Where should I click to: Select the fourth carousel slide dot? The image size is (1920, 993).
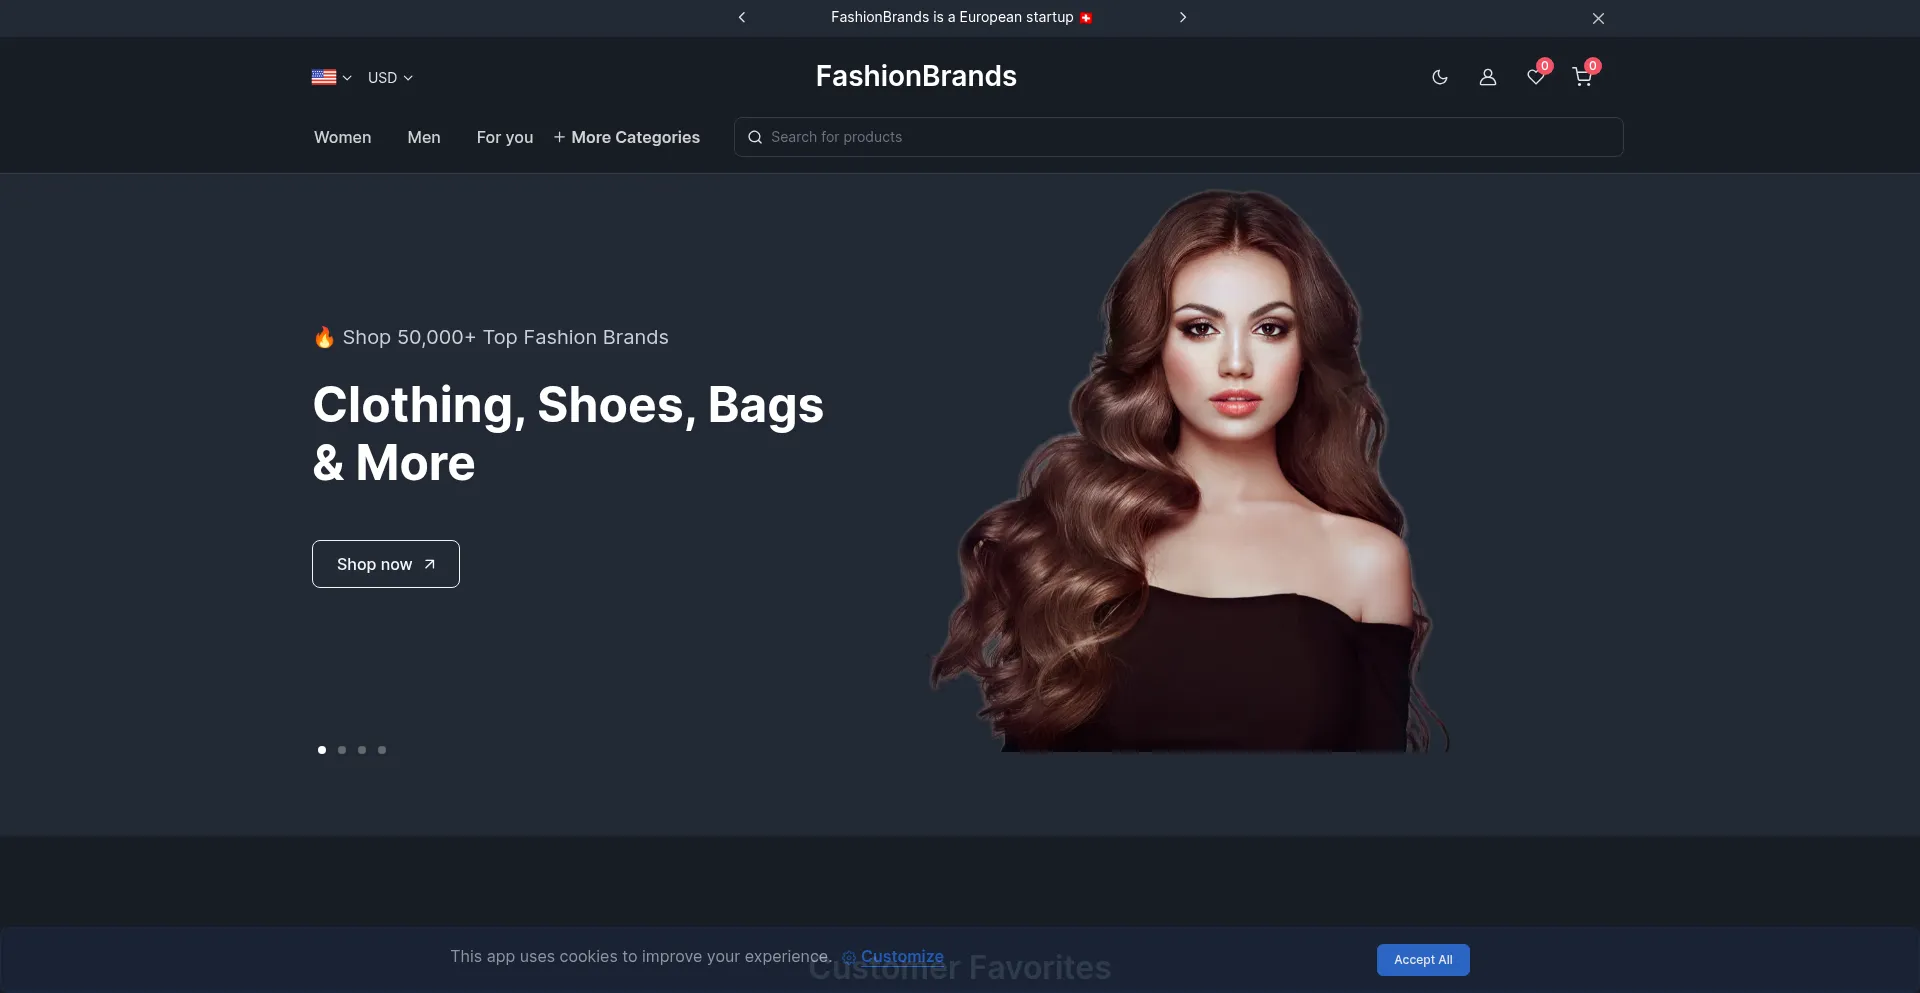point(382,750)
